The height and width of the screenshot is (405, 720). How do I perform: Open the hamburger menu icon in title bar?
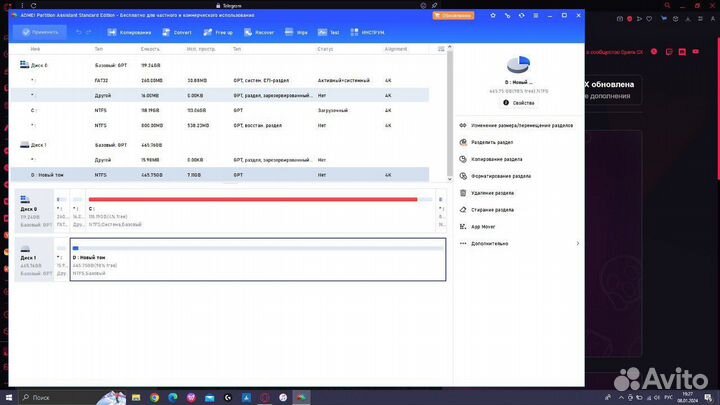[x=536, y=16]
